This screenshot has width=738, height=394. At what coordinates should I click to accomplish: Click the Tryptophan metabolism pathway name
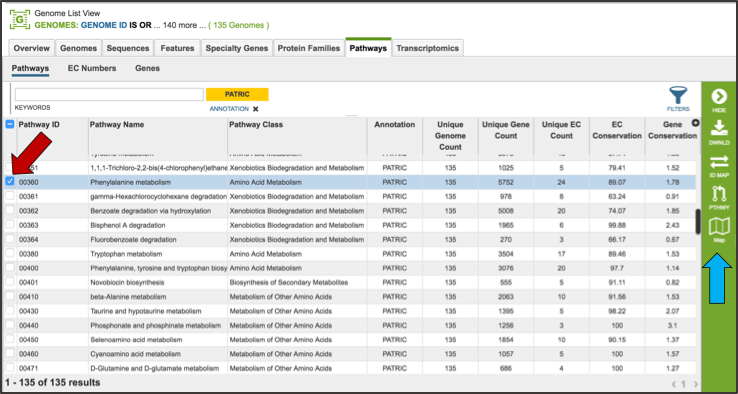click(x=126, y=254)
